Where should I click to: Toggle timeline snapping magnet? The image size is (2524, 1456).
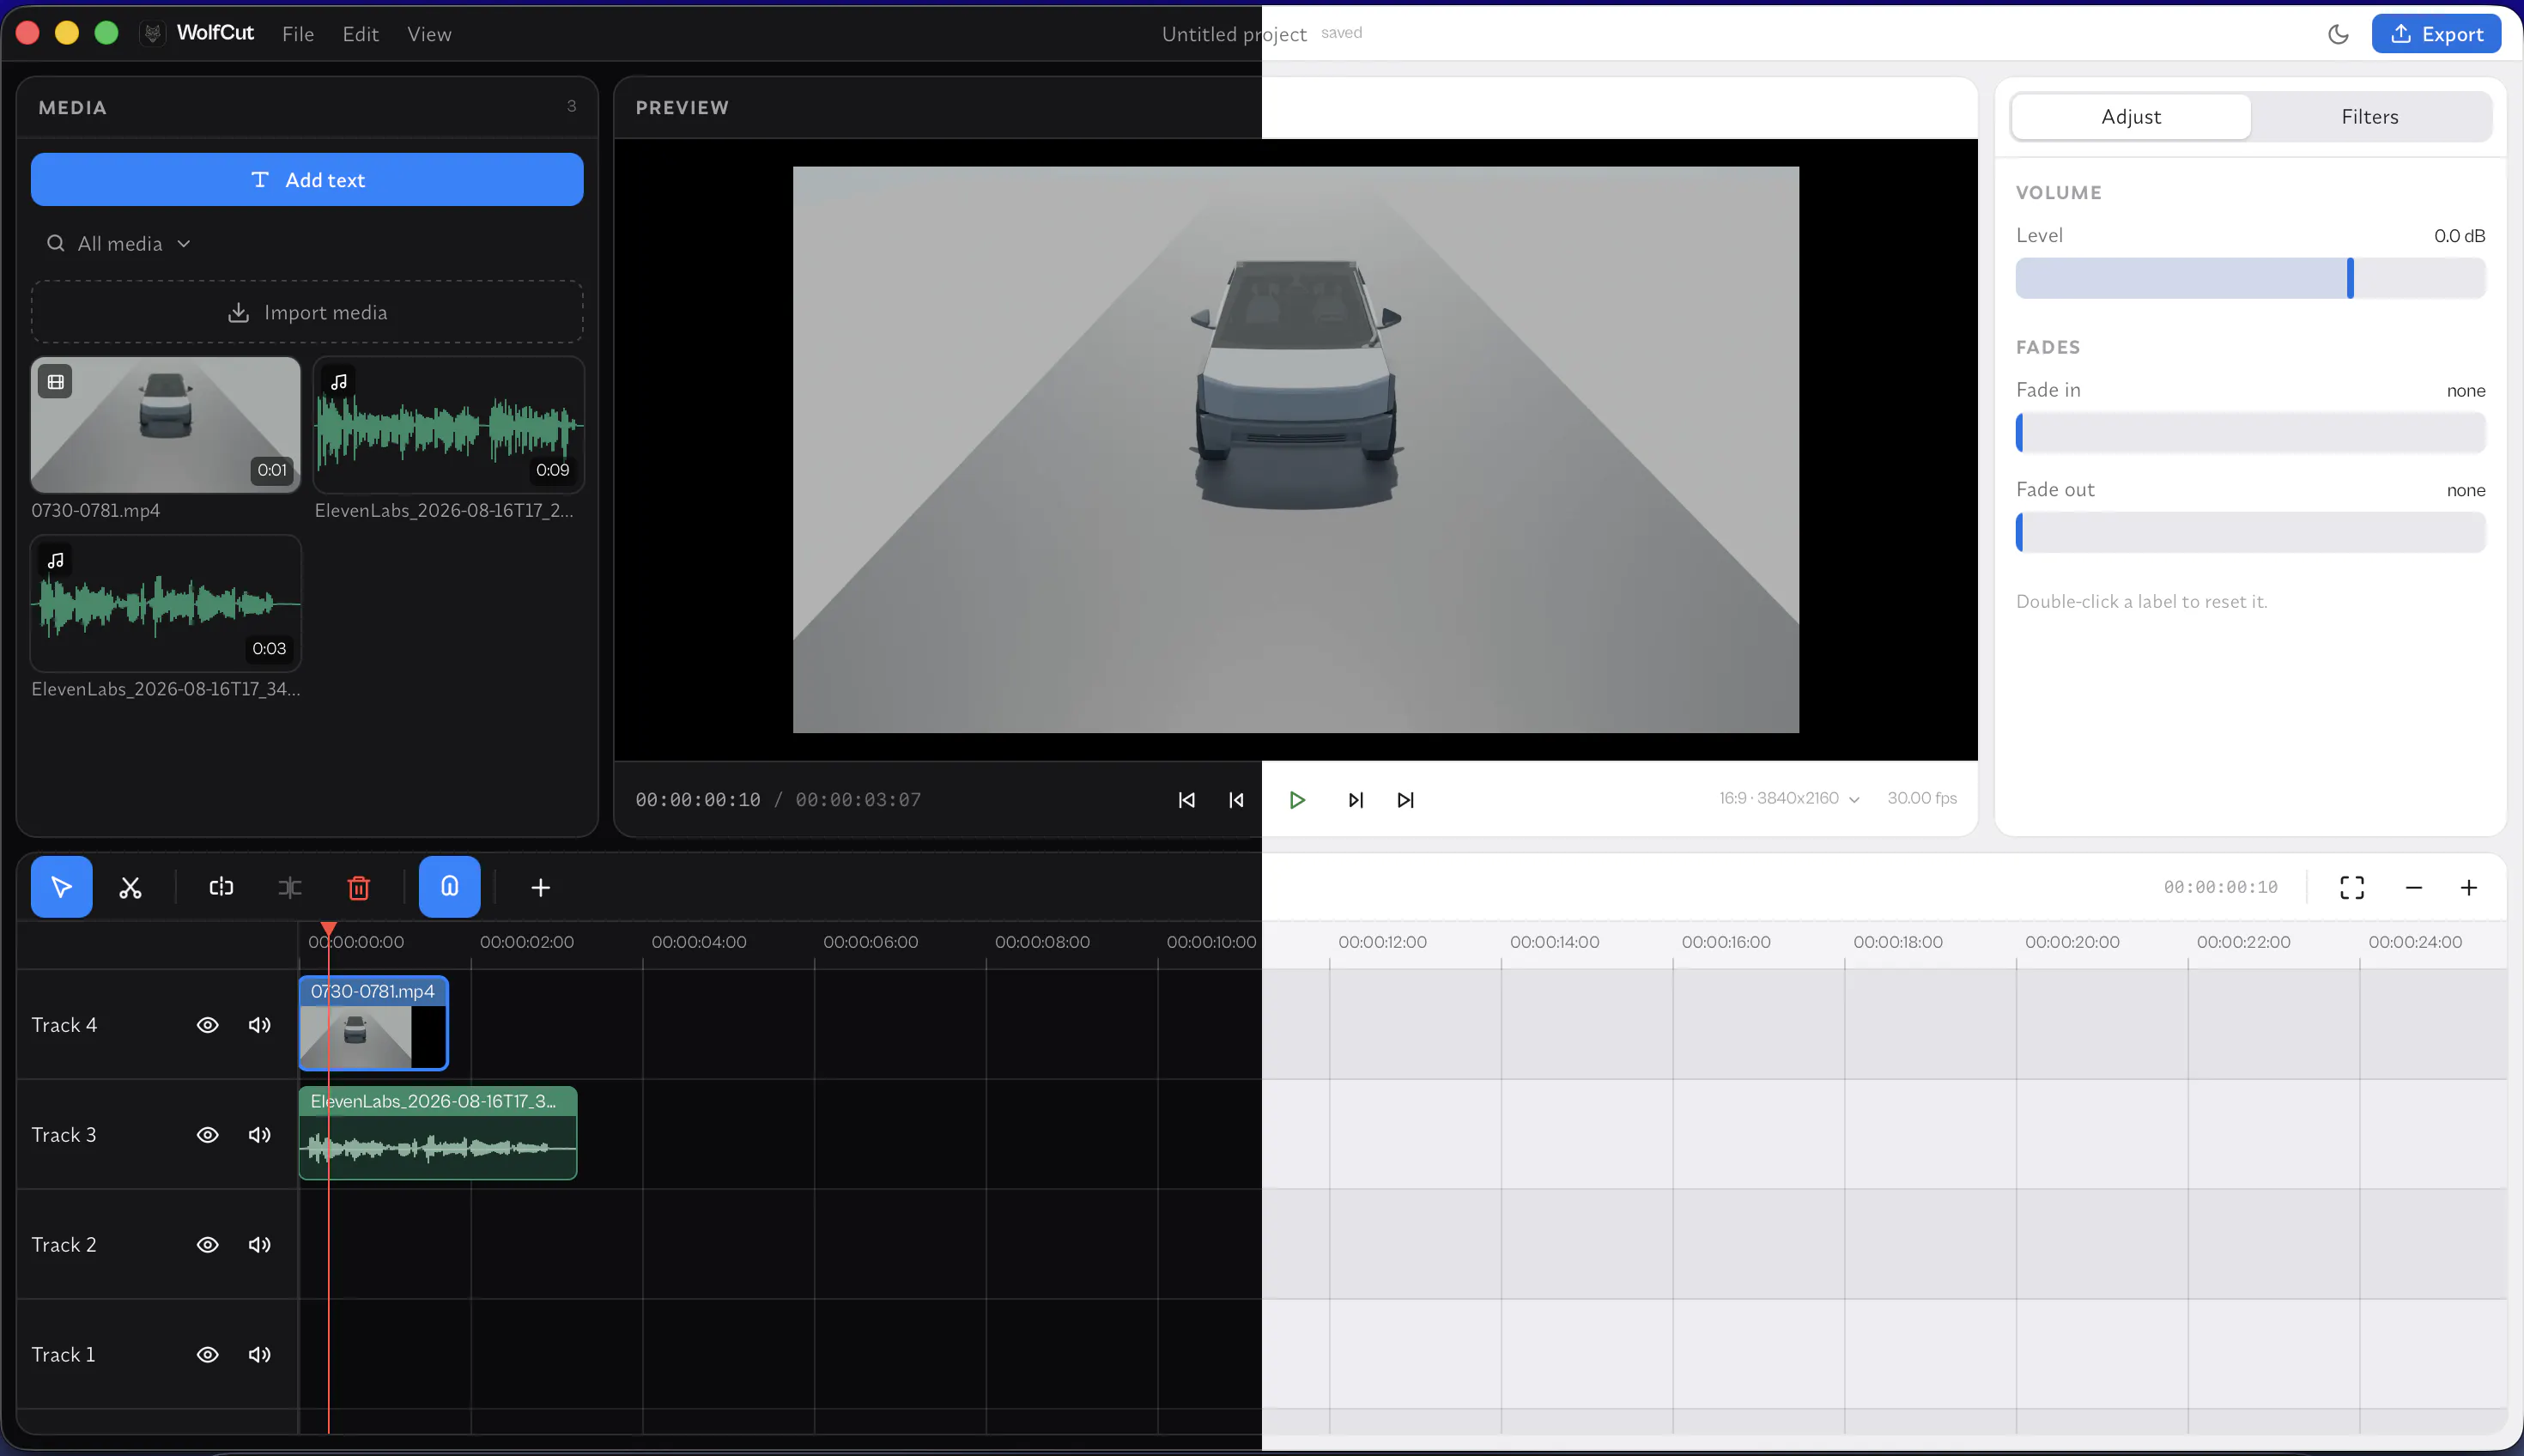coord(449,887)
